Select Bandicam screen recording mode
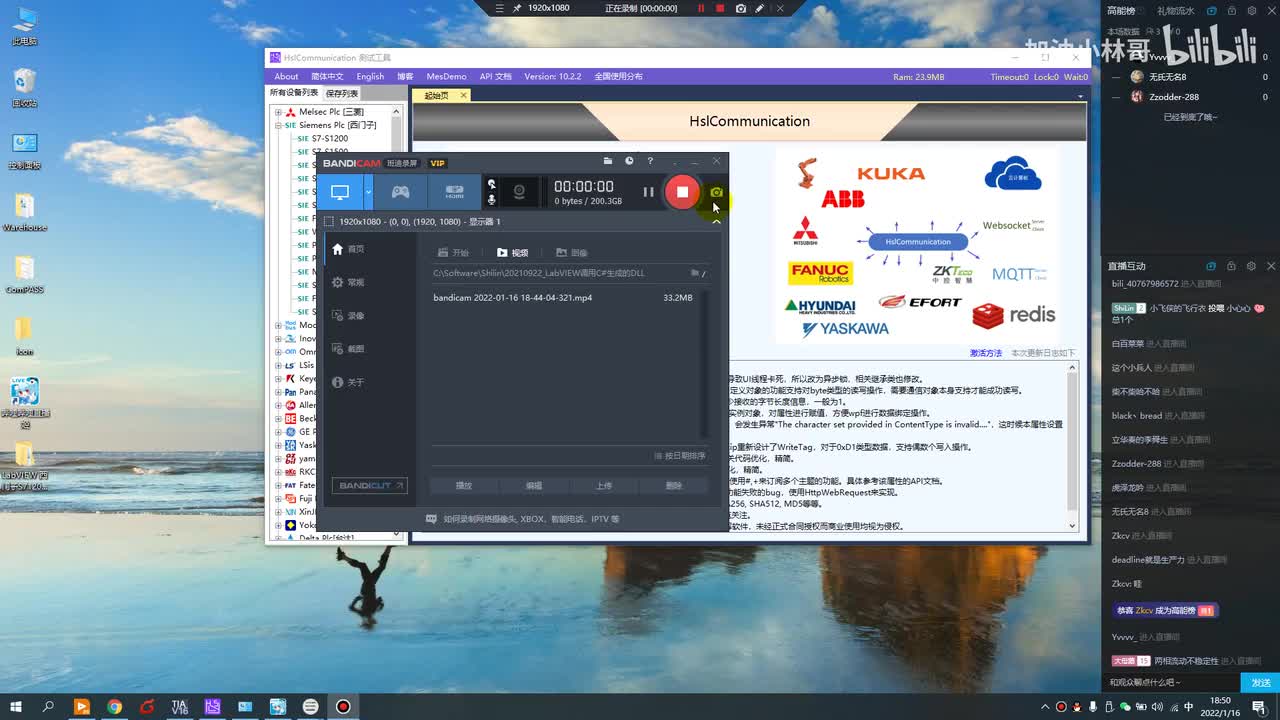The width and height of the screenshot is (1280, 720). pos(340,192)
